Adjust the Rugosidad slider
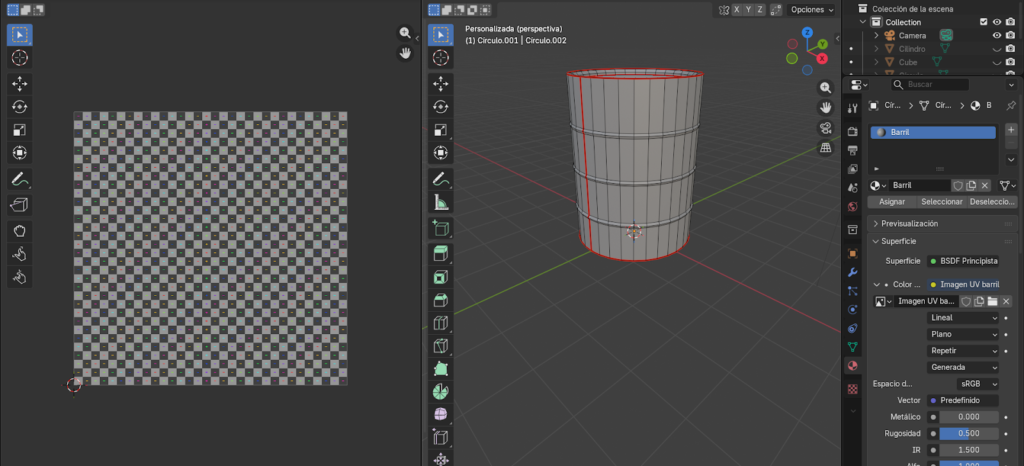 click(x=968, y=433)
